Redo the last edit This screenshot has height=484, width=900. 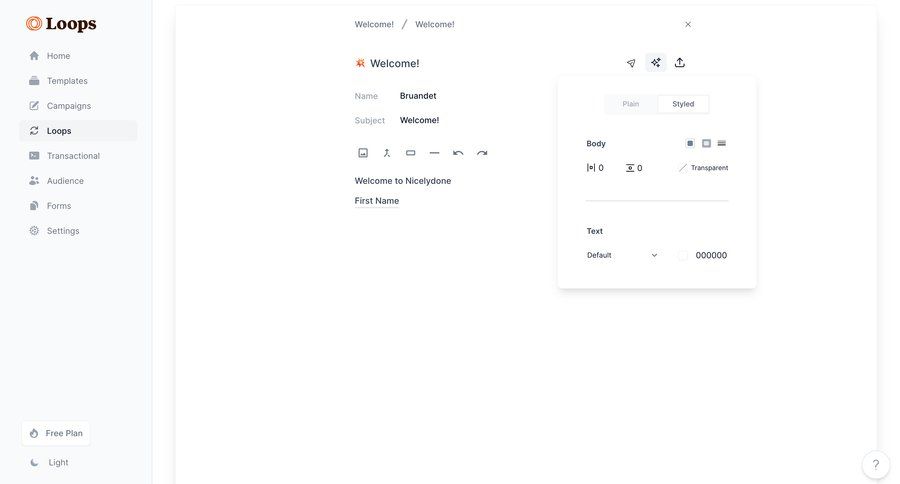point(482,153)
